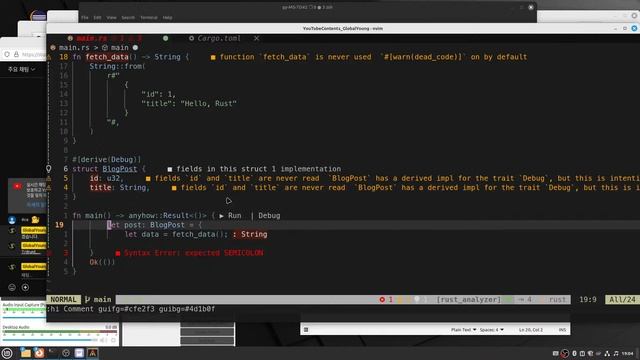Image resolution: width=640 pixels, height=360 pixels.
Task: Click the BlogPost struct name
Action: 120,169
